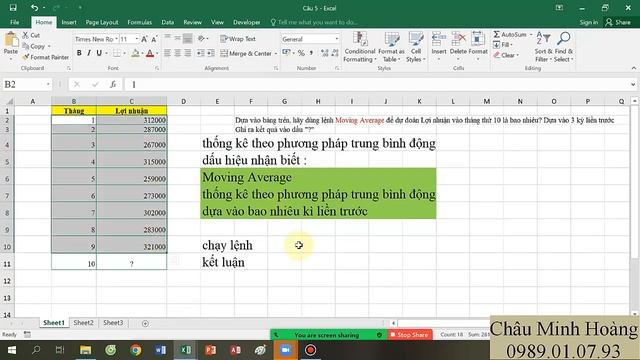Open Chrome from the taskbar
This screenshot has height=360, width=640.
coord(136,350)
